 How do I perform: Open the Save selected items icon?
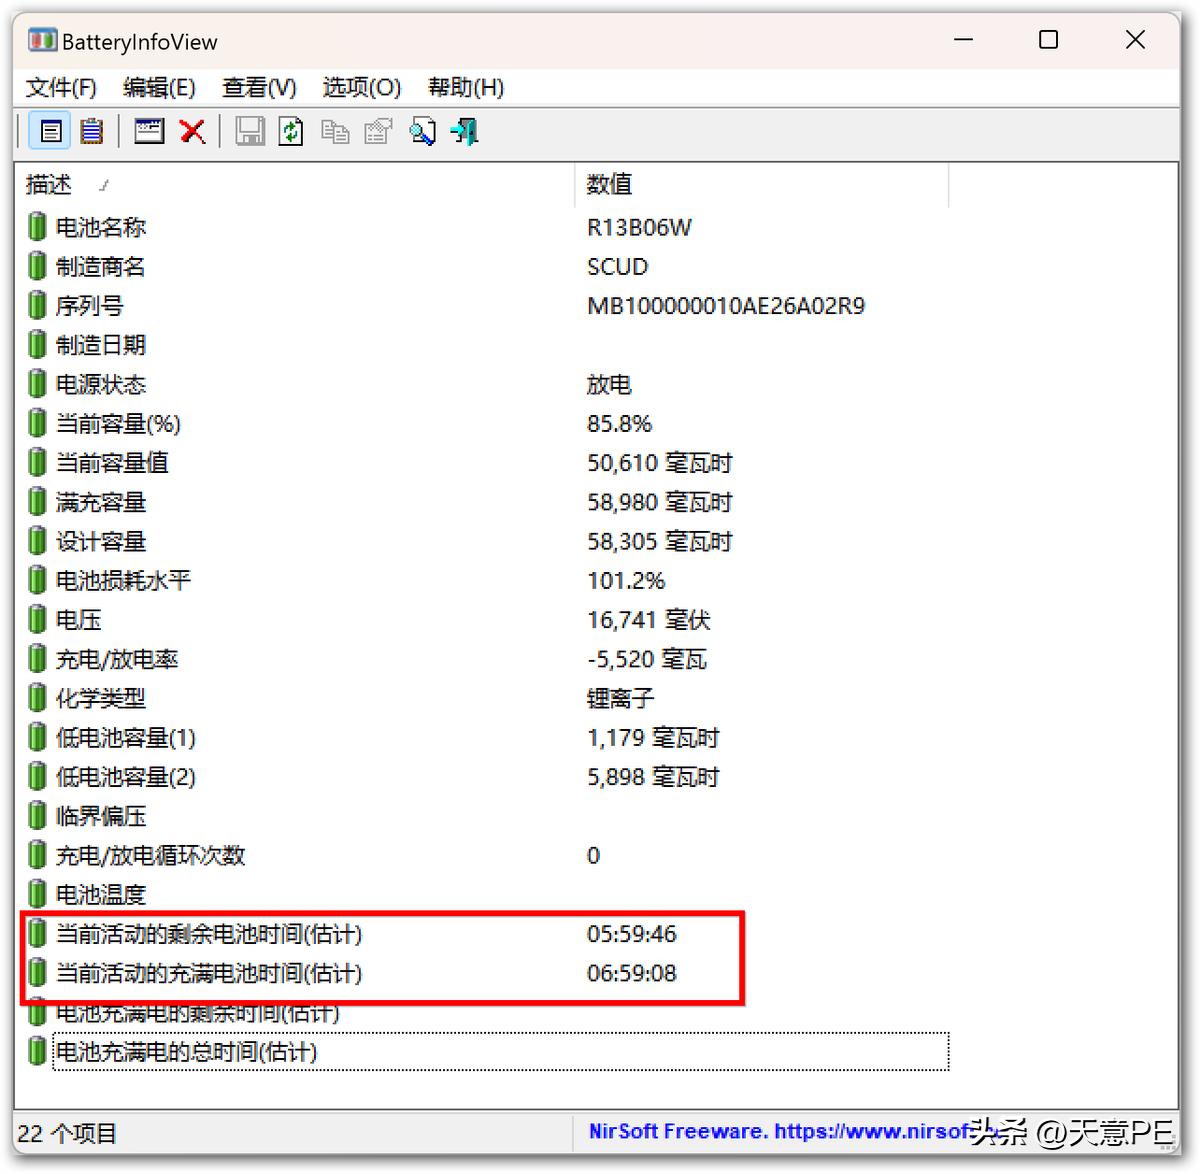(250, 130)
